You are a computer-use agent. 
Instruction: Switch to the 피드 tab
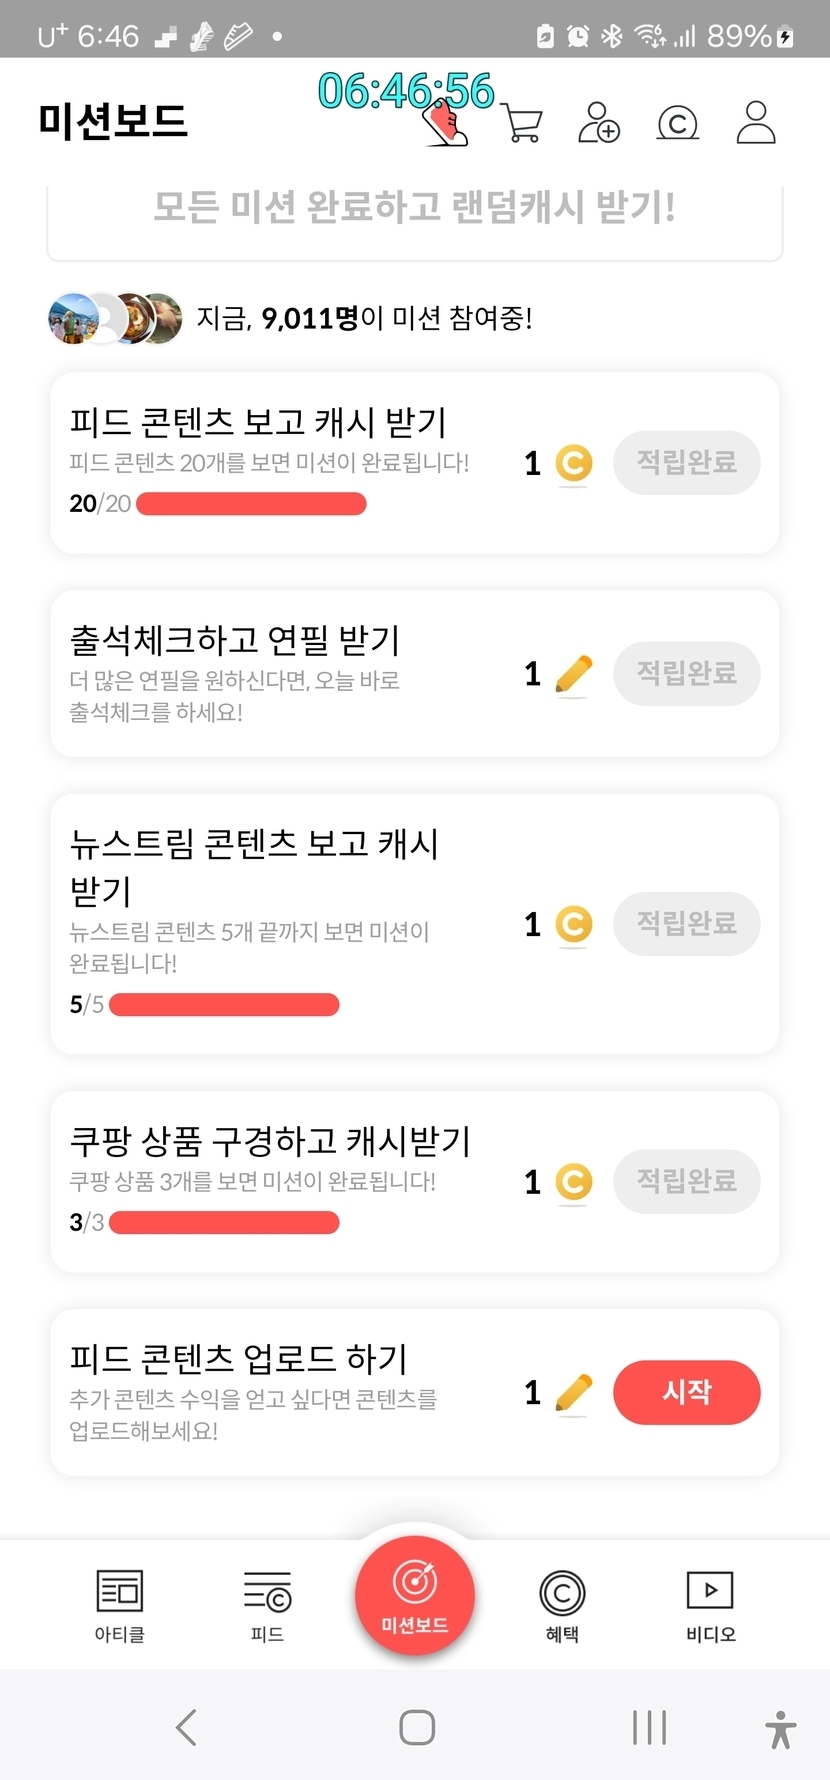[267, 1605]
